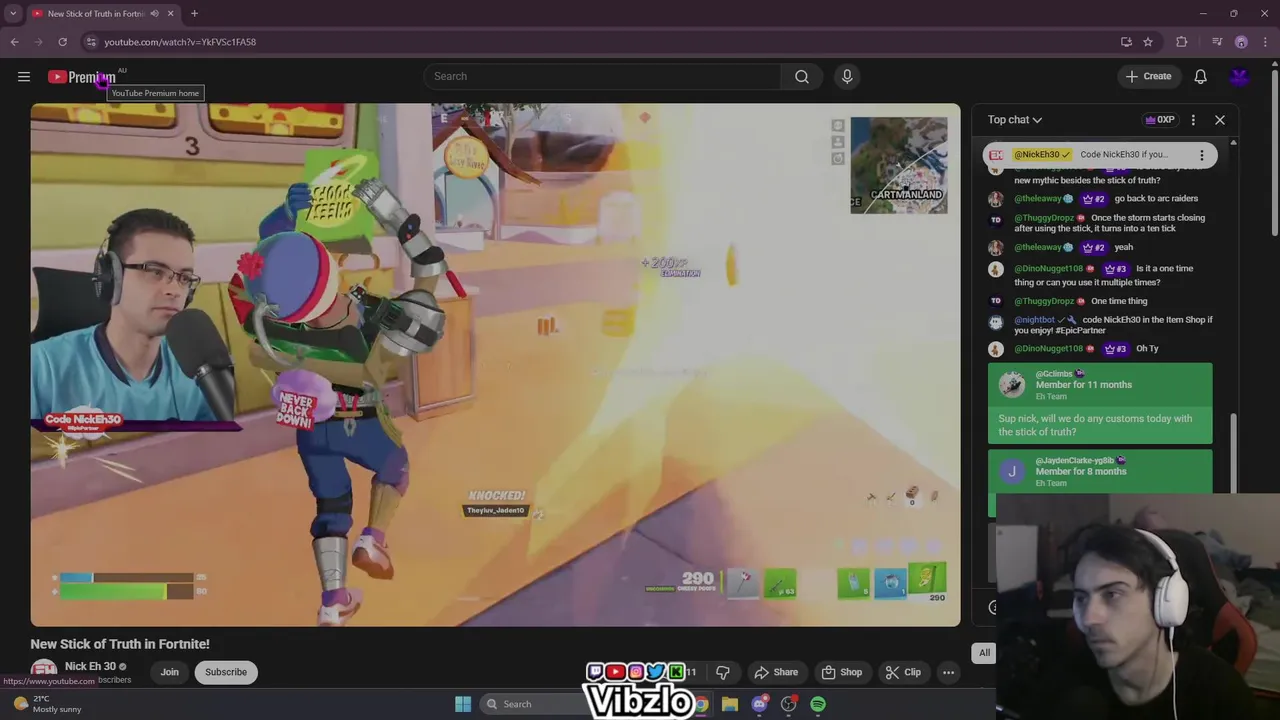The image size is (1280, 720).
Task: Click the pinned @NickEh30 message banner
Action: coord(1100,155)
